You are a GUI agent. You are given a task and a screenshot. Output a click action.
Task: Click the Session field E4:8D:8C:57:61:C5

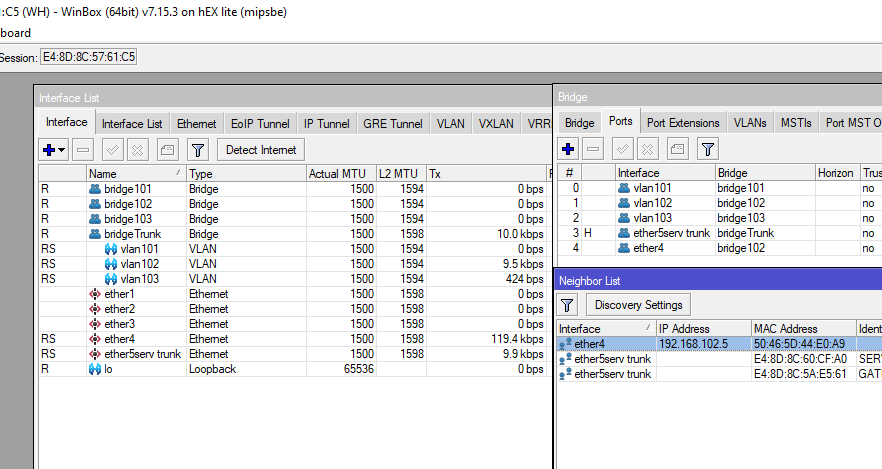[88, 57]
